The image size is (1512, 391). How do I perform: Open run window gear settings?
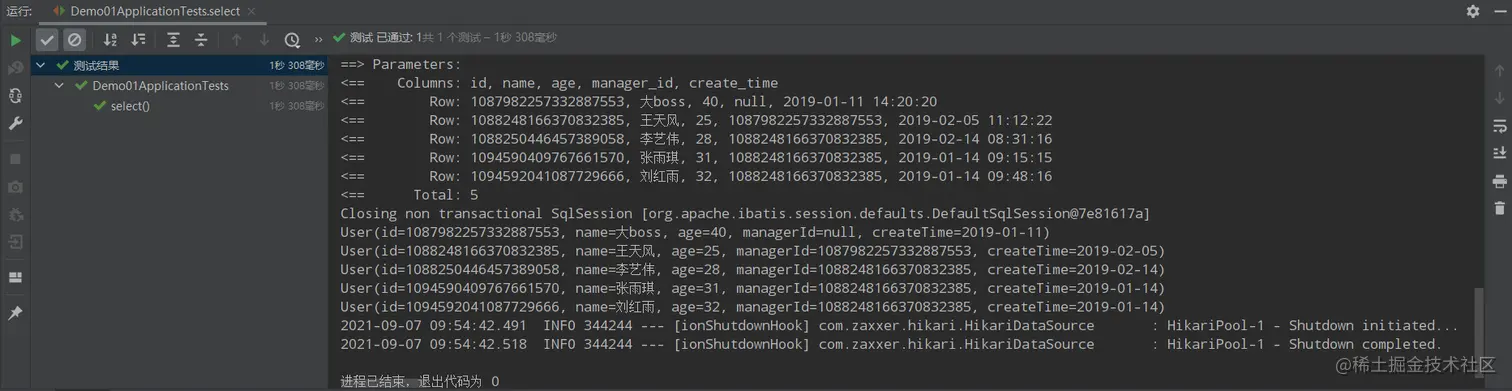(x=1473, y=11)
